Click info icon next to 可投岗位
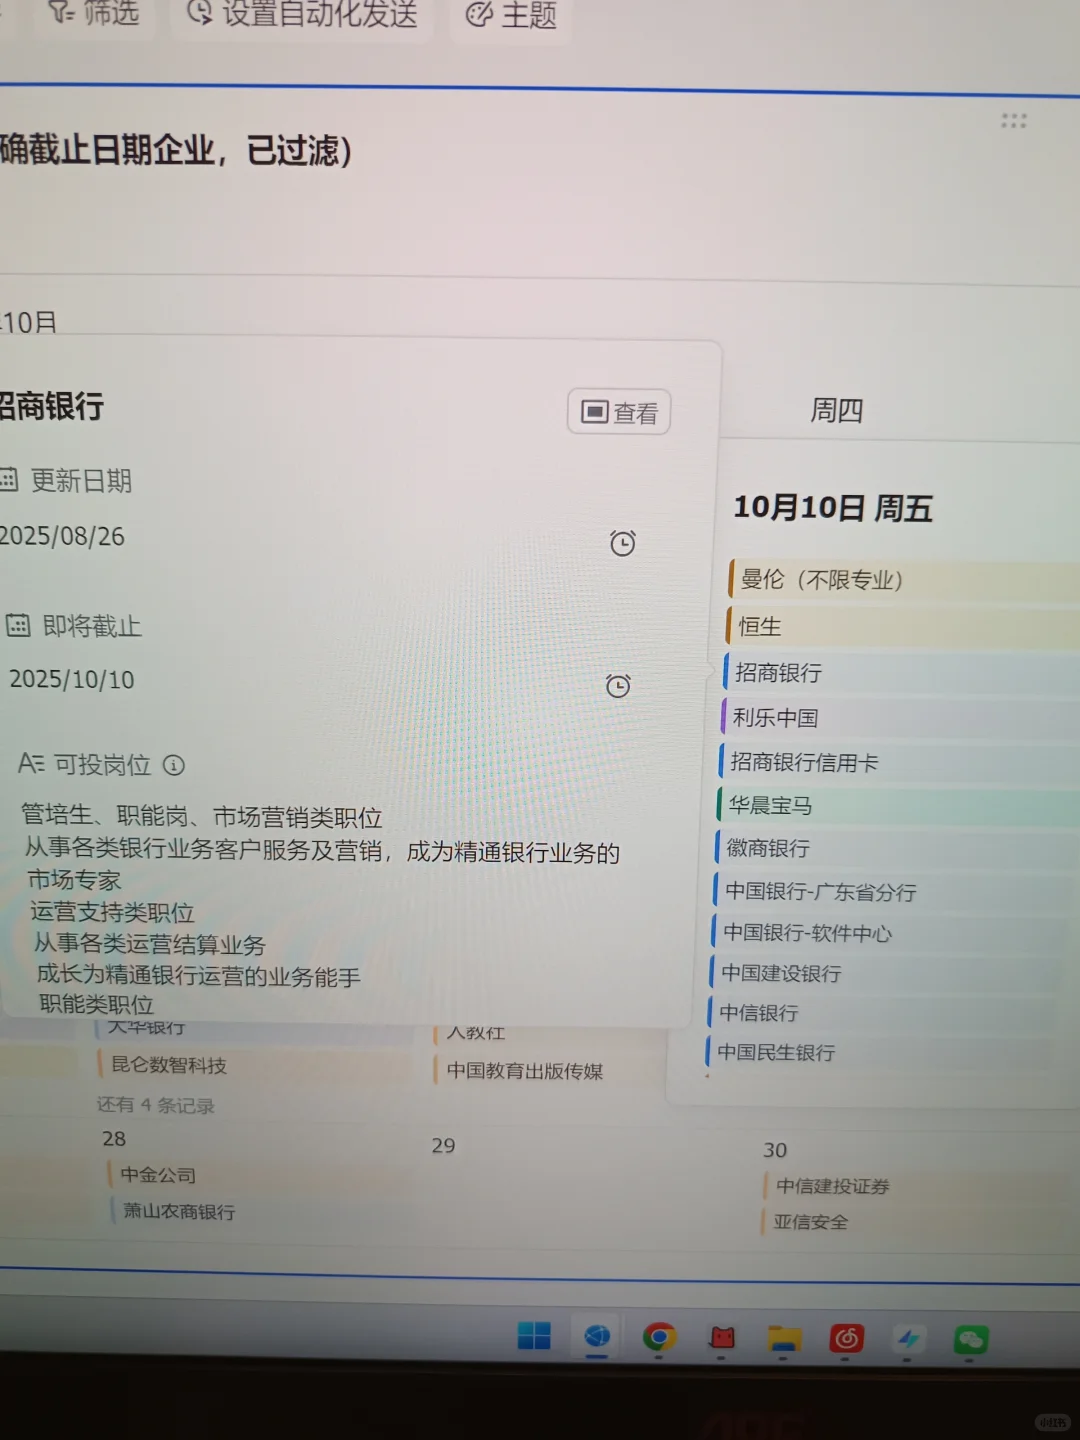Screen dimensions: 1080x1440 click(174, 765)
